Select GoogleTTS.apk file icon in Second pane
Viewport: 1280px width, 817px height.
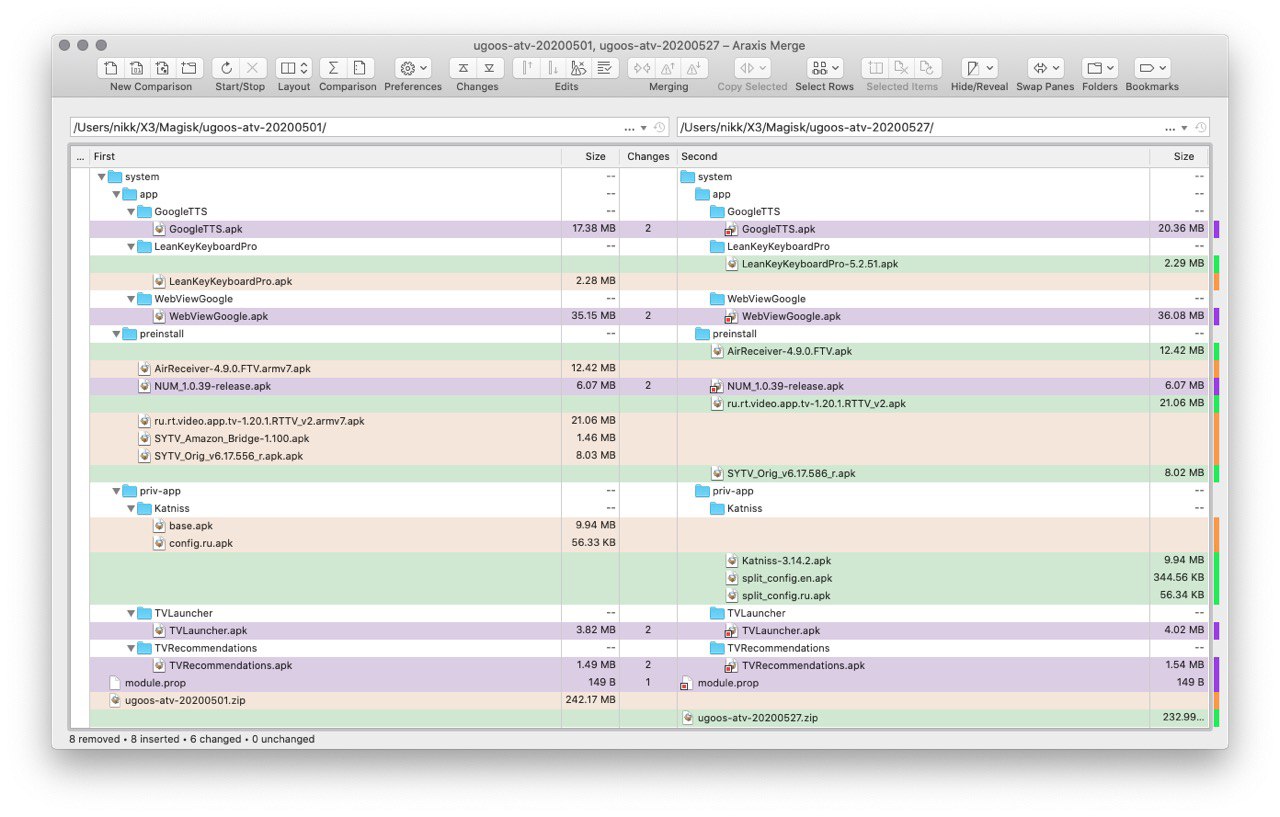point(732,230)
